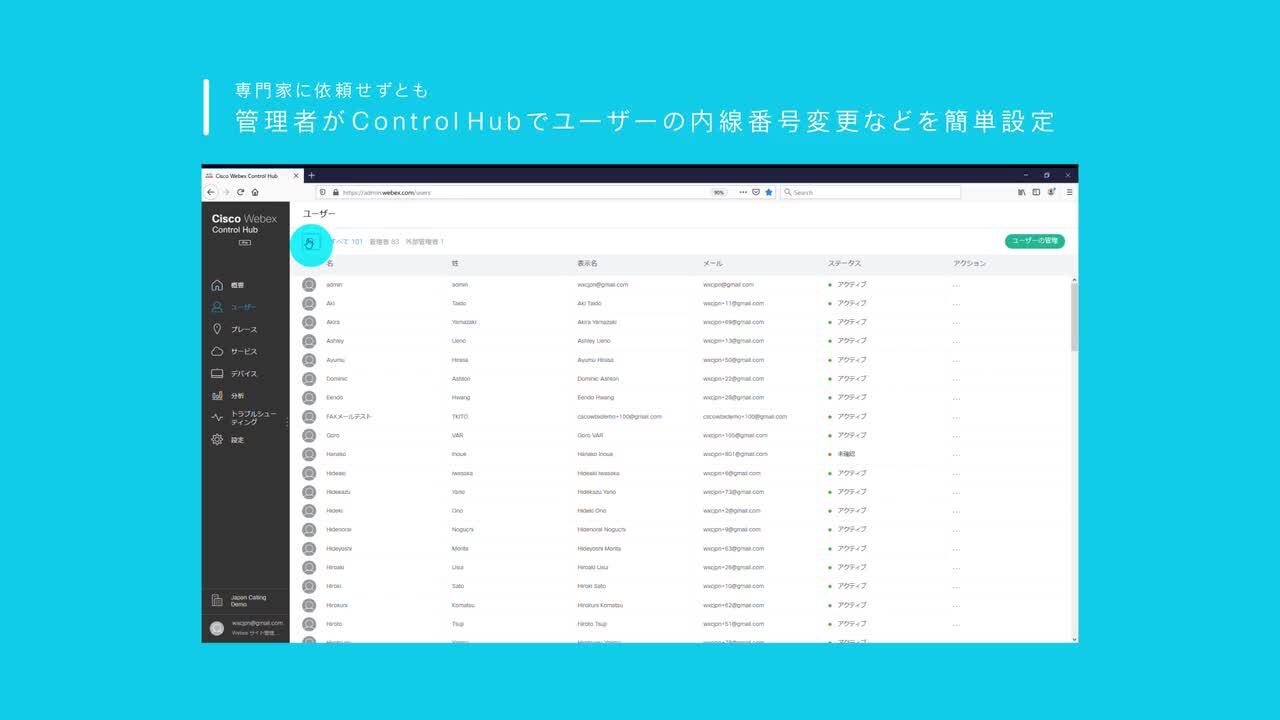Screen dimensions: 1280x720
Task: Open actions menu for Hiroki Sato
Action: coord(956,586)
